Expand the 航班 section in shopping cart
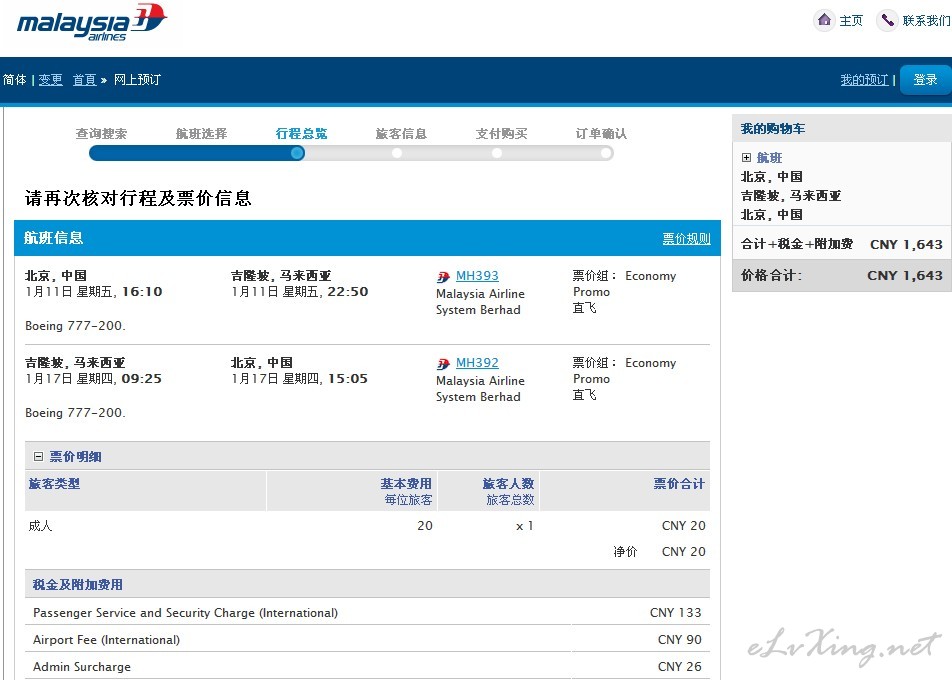This screenshot has height=680, width=952. (x=746, y=158)
